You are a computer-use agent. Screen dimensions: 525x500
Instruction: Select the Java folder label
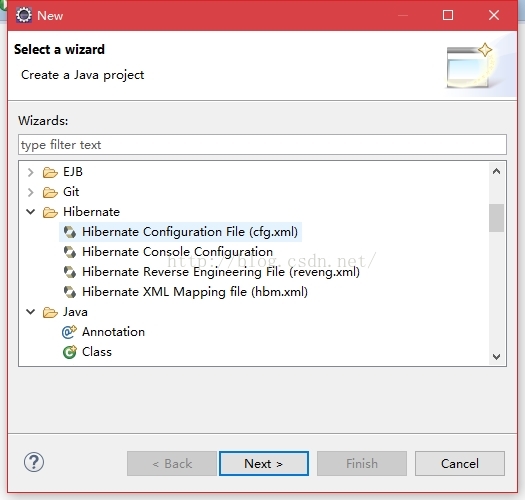(75, 312)
